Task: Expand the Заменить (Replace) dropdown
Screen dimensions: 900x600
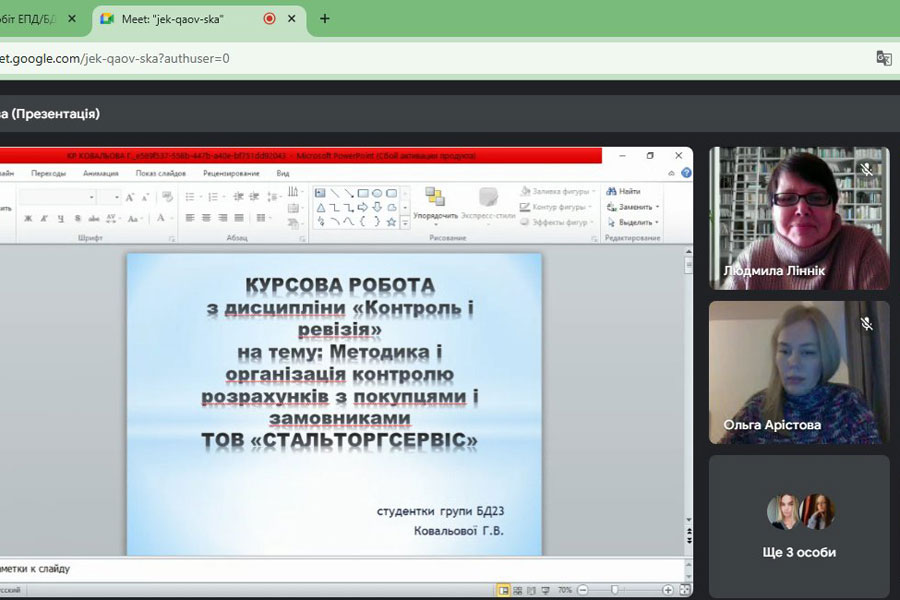Action: click(656, 207)
